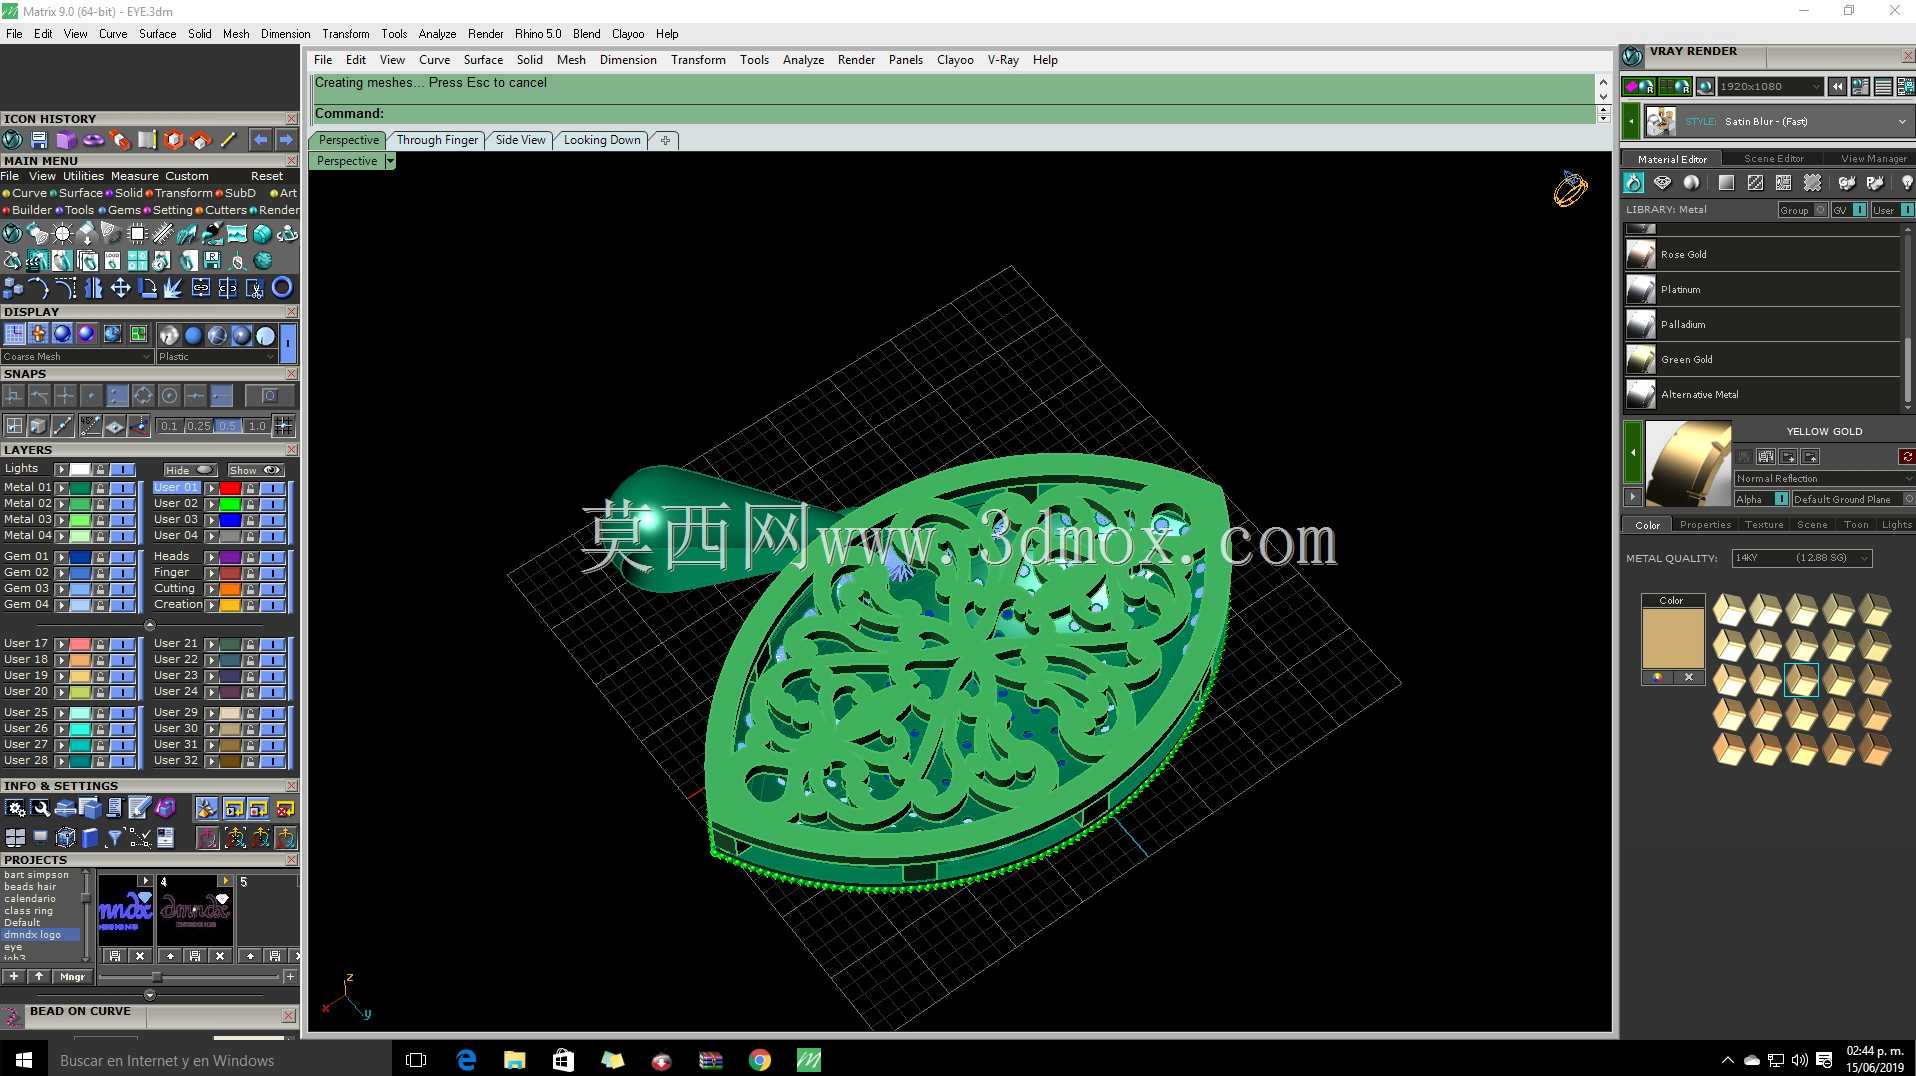This screenshot has height=1076, width=1916.
Task: Open the 1920x1080 render resolution dropdown
Action: [x=1771, y=87]
